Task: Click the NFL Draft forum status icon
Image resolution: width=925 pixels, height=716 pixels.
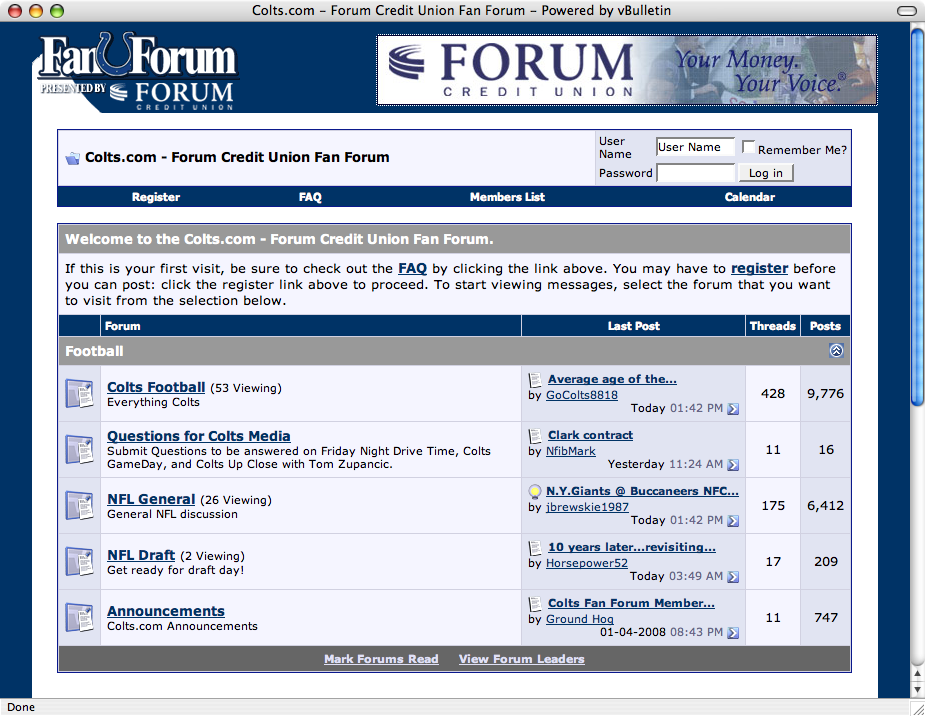Action: coord(79,561)
